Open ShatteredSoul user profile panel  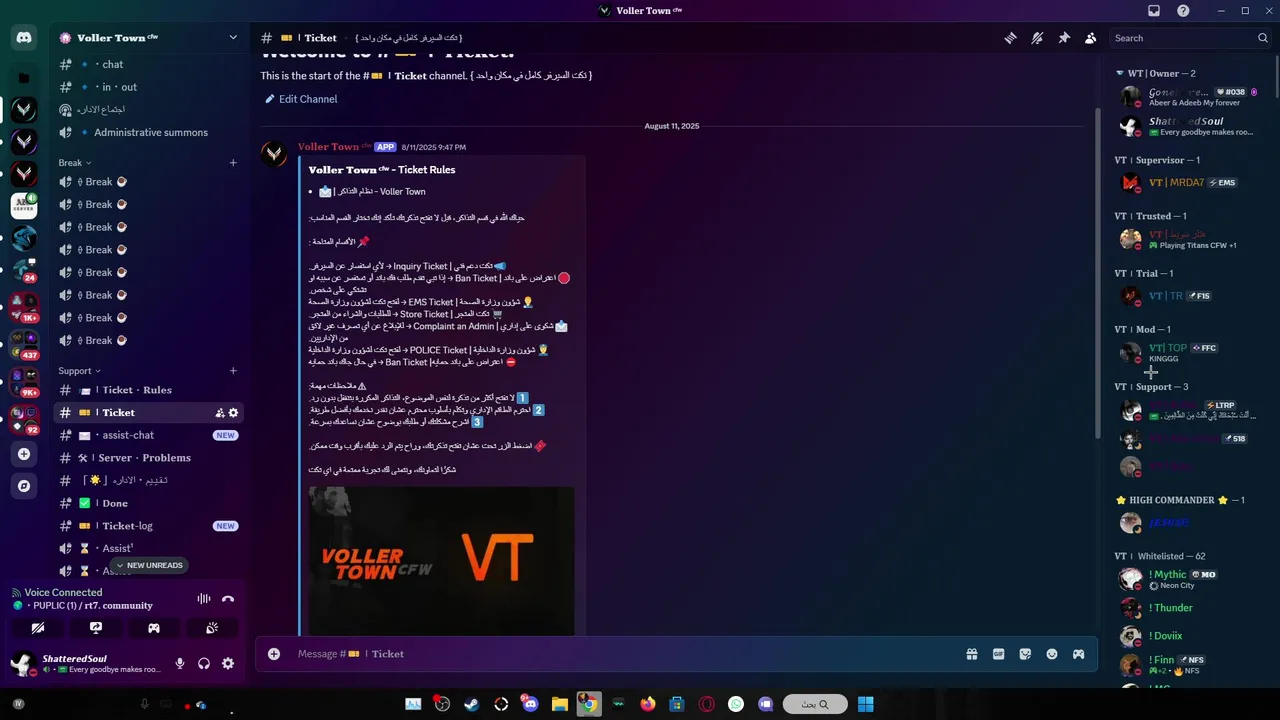(86, 663)
